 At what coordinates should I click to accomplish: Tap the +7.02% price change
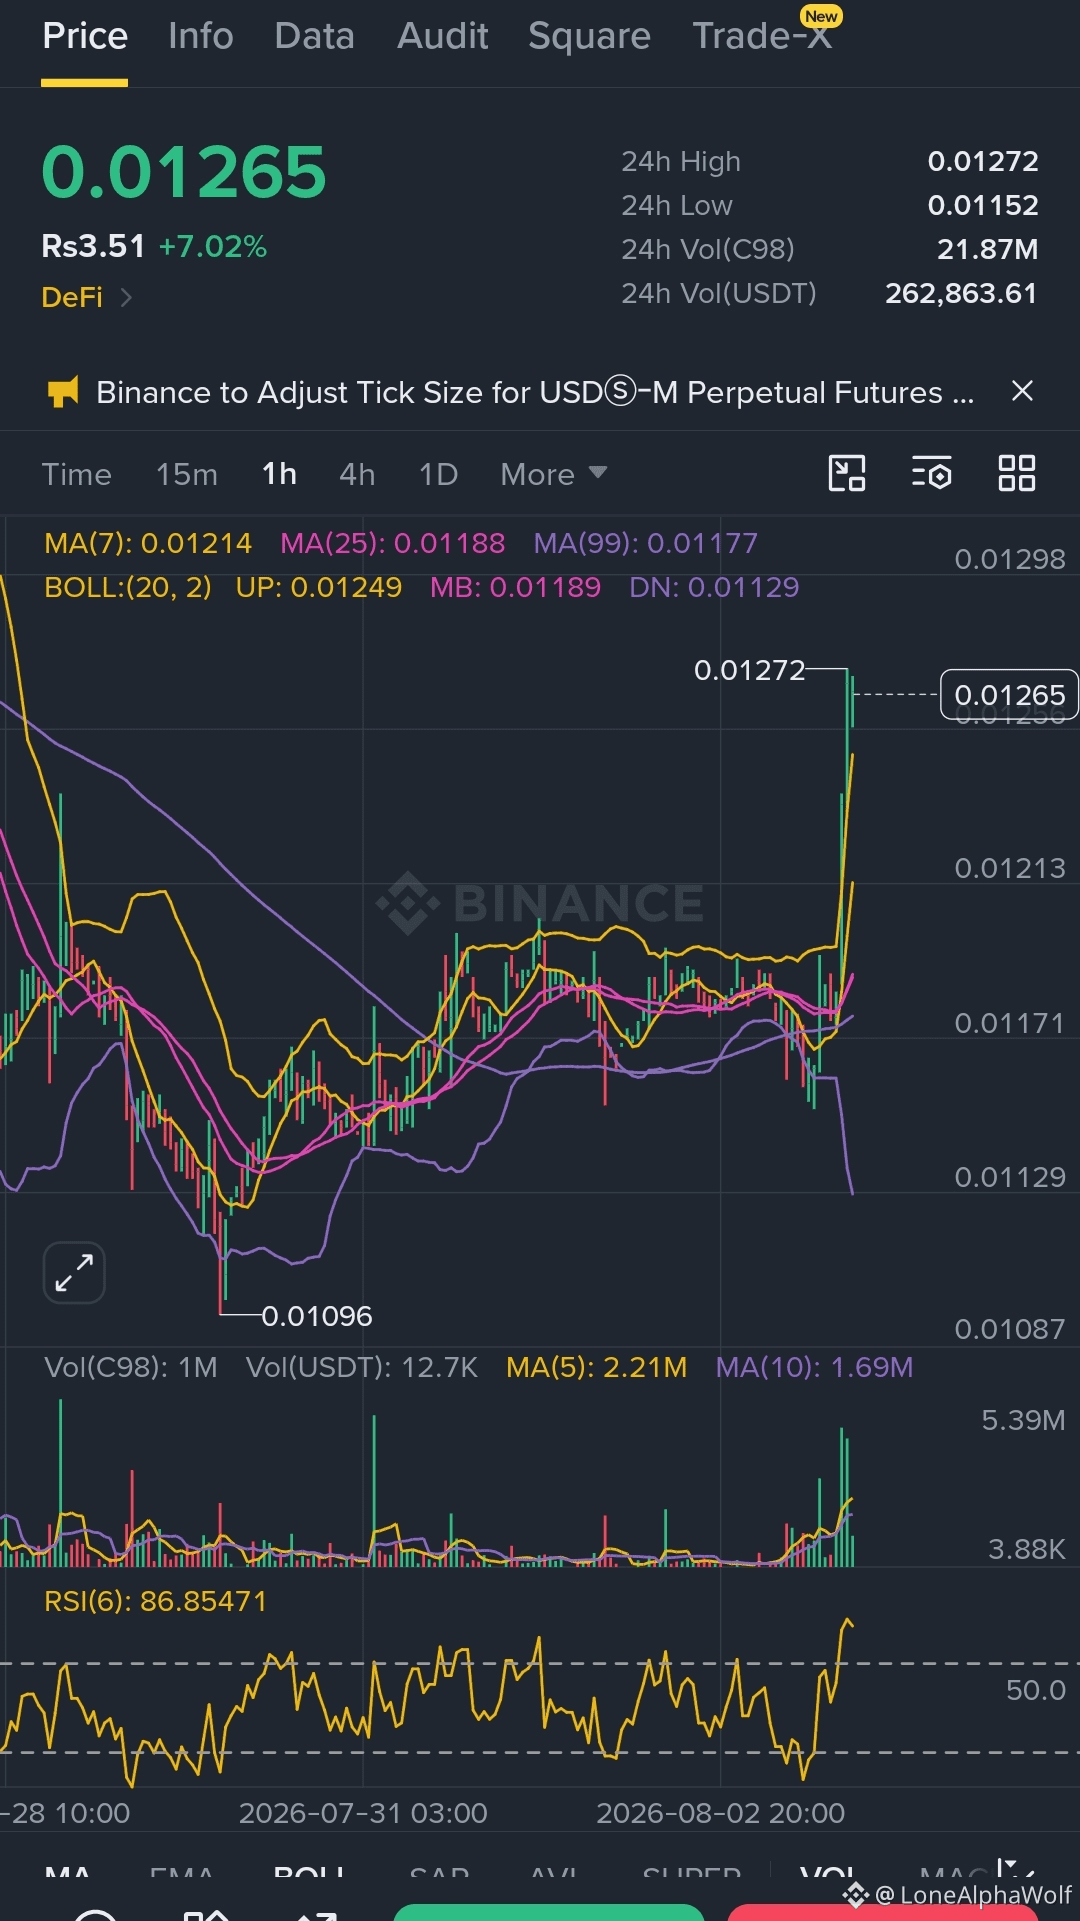tap(213, 246)
